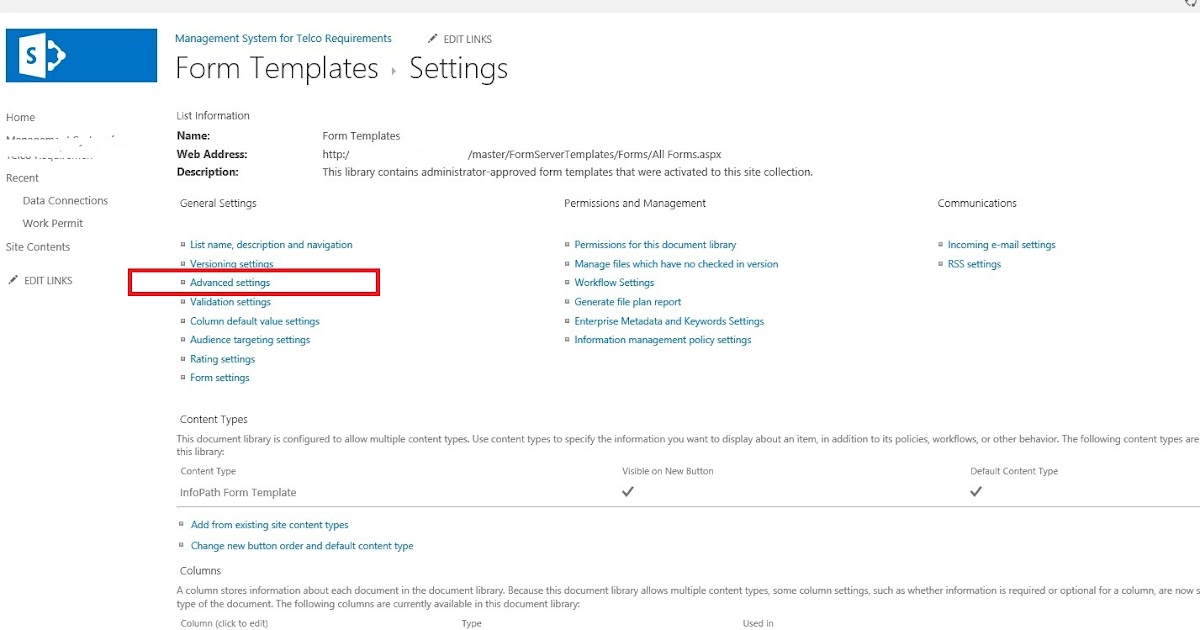Screen dimensions: 1200x630
Task: Go to Site Contents
Action: [x=37, y=246]
